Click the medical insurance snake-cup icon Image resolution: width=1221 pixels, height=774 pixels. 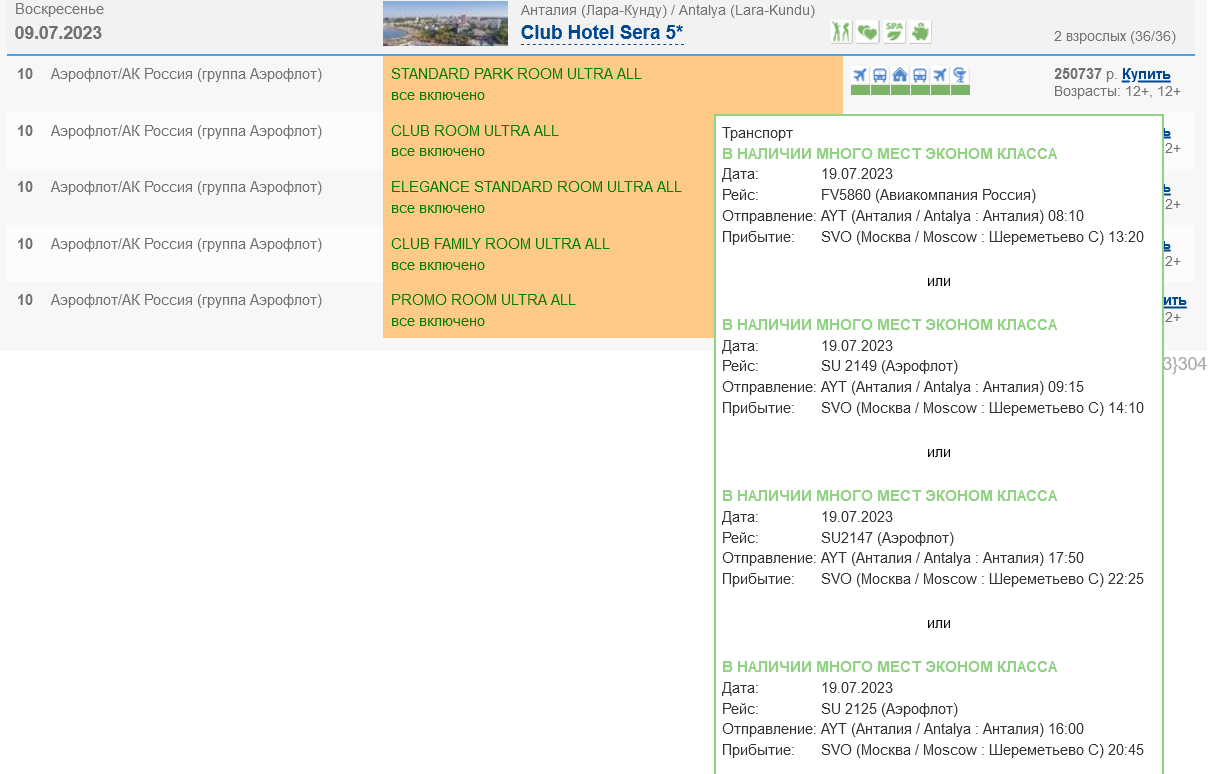click(x=960, y=75)
